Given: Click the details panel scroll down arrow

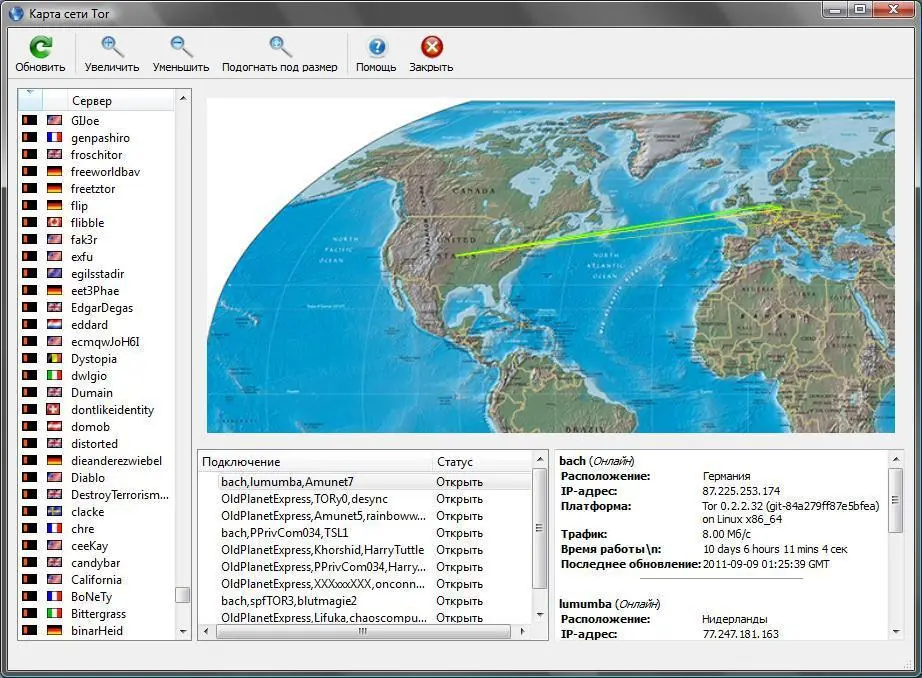Looking at the screenshot, I should 896,632.
